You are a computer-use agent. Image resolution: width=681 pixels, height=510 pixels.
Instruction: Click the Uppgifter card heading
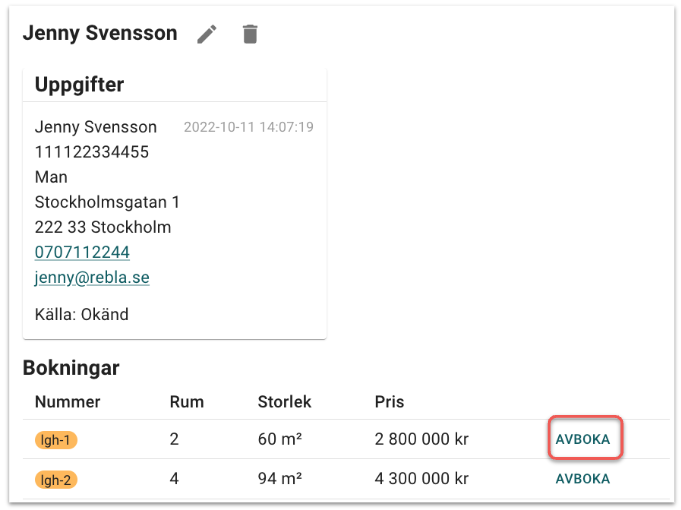[x=80, y=85]
